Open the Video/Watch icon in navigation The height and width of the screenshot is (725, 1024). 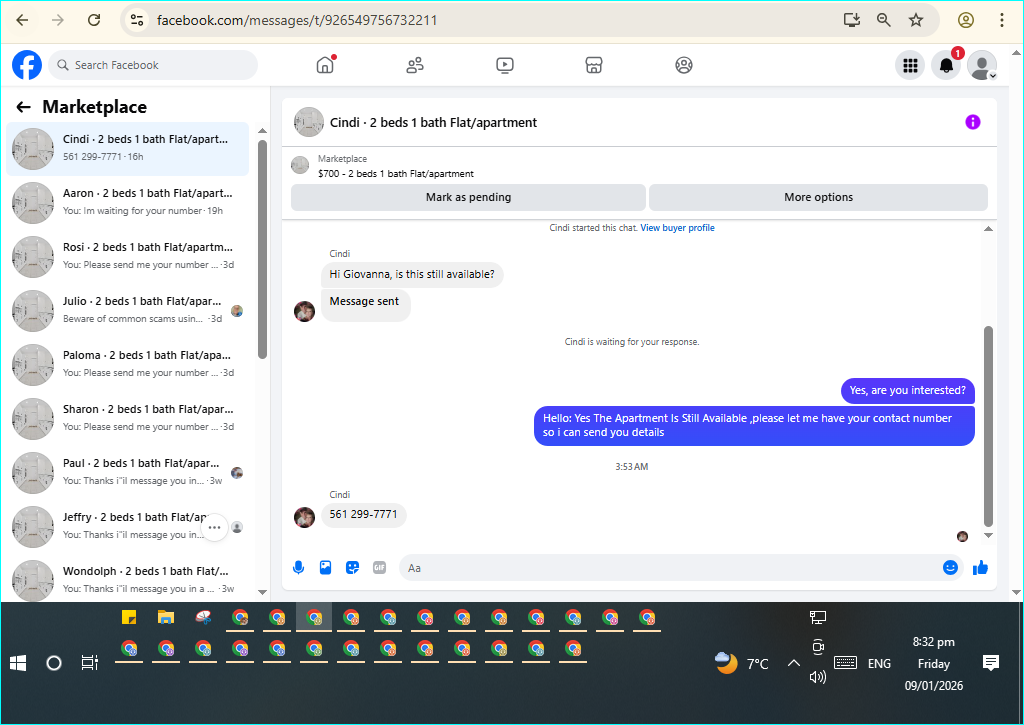click(x=505, y=65)
